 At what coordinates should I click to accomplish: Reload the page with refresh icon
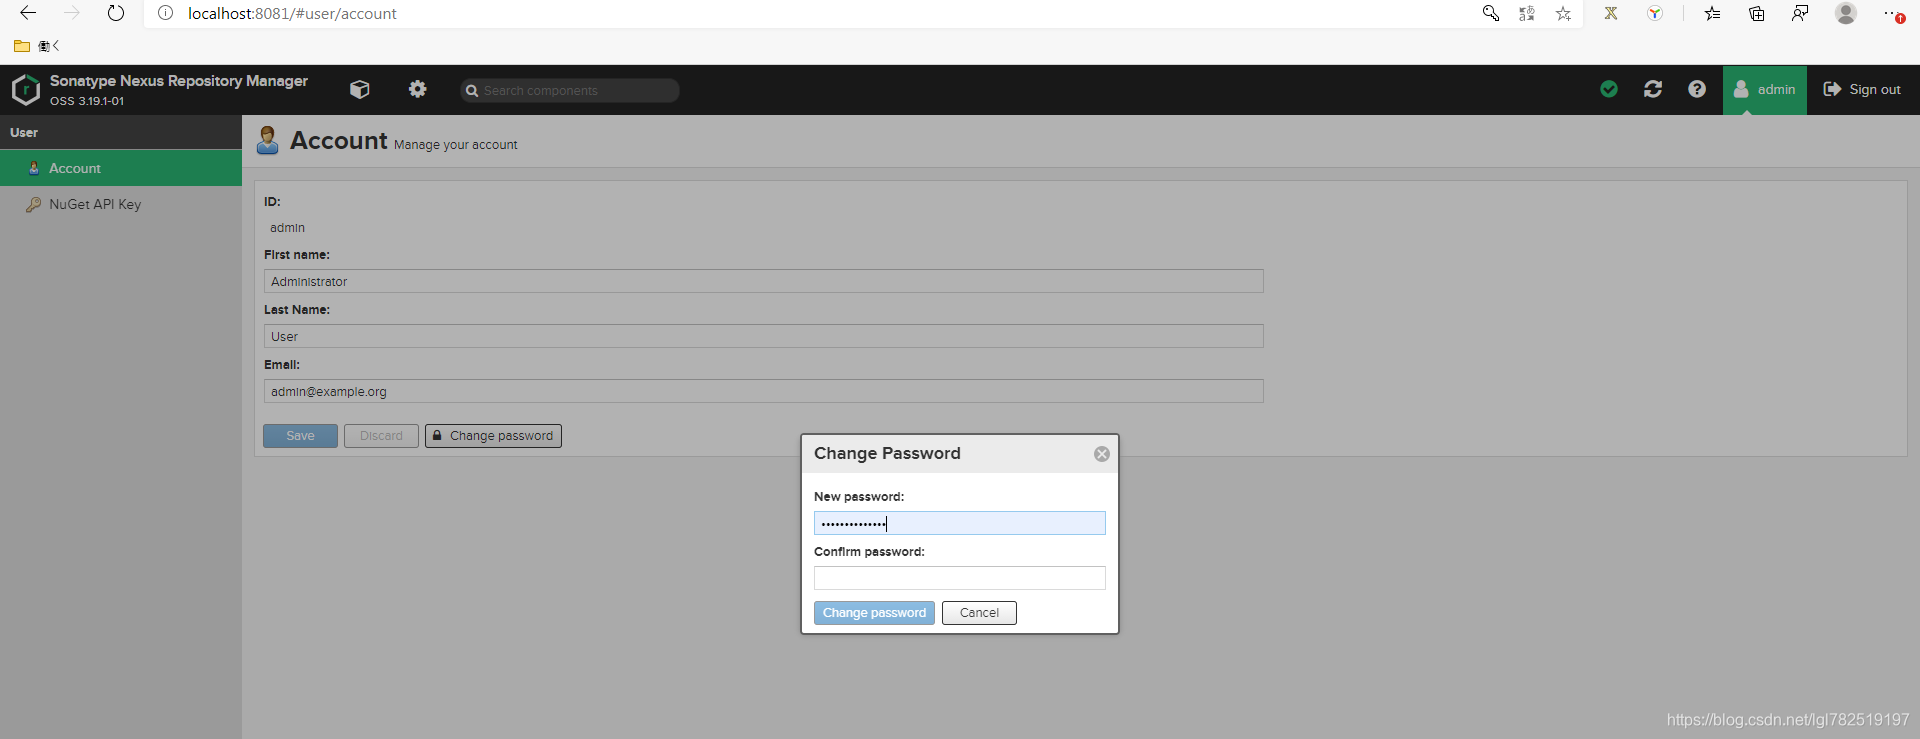pos(116,13)
